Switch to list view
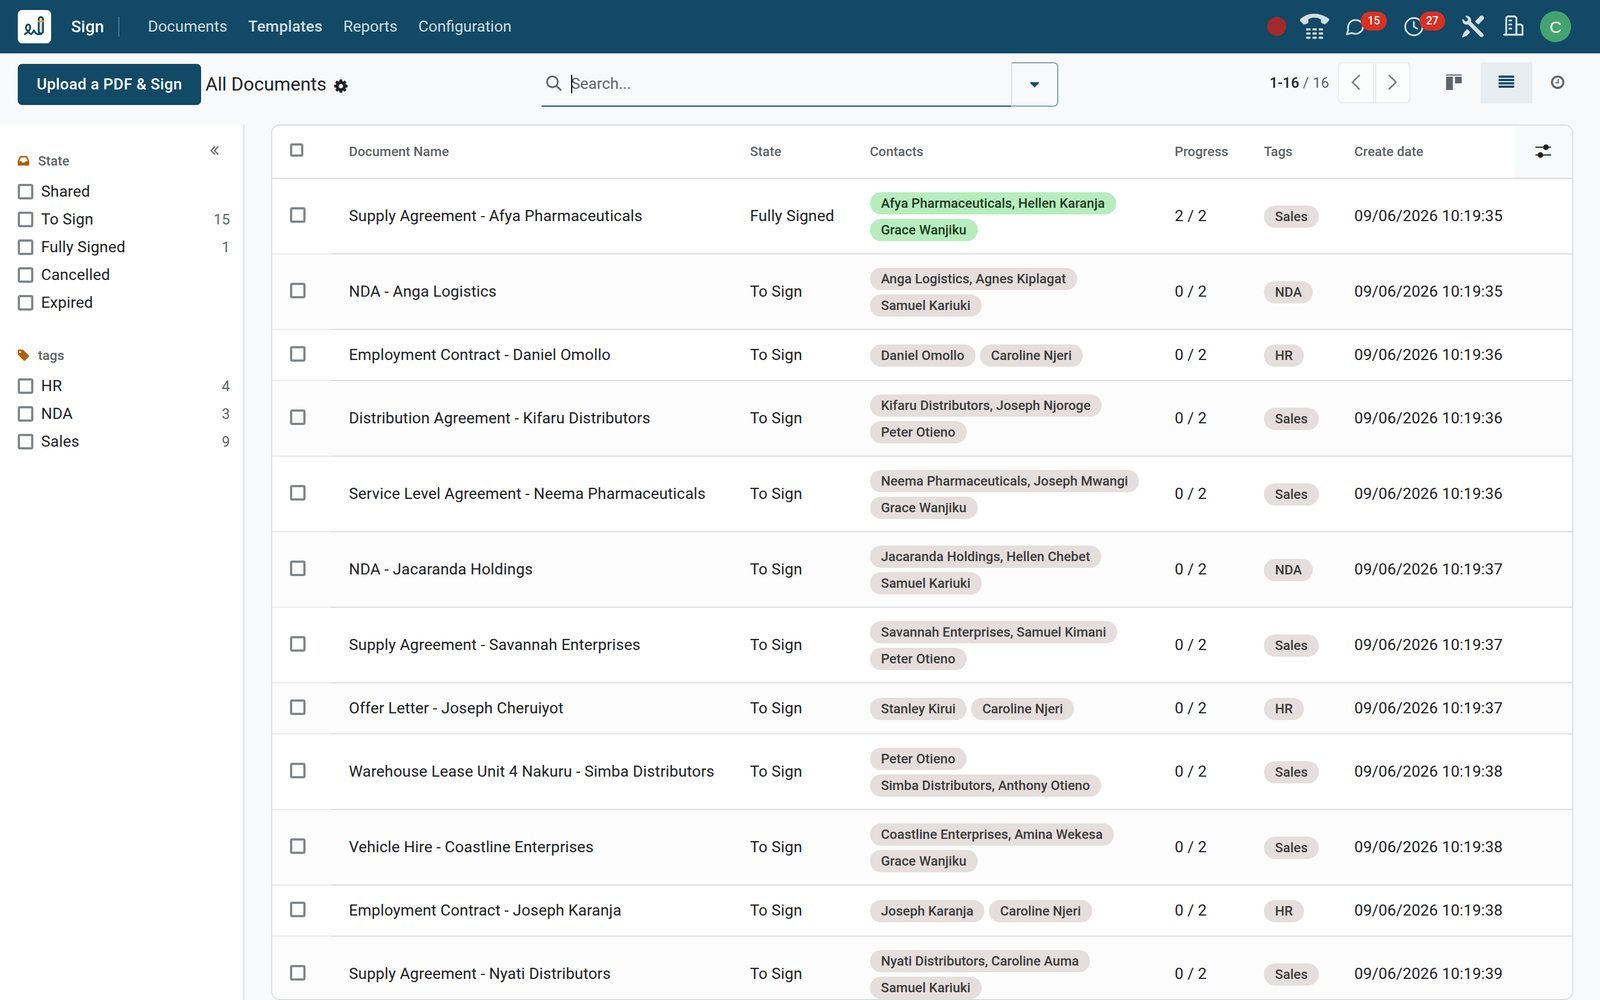The width and height of the screenshot is (1600, 1000). [x=1506, y=82]
